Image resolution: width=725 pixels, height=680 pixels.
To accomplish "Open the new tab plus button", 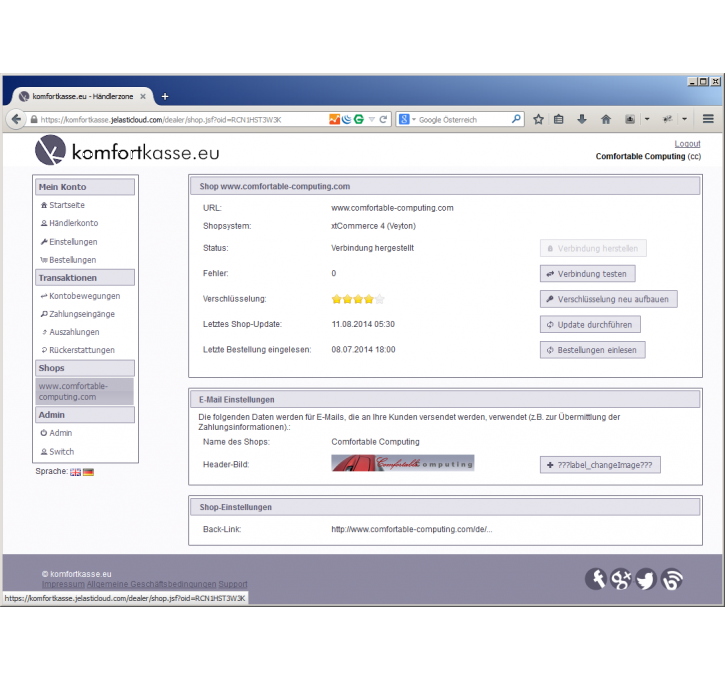I will (165, 97).
